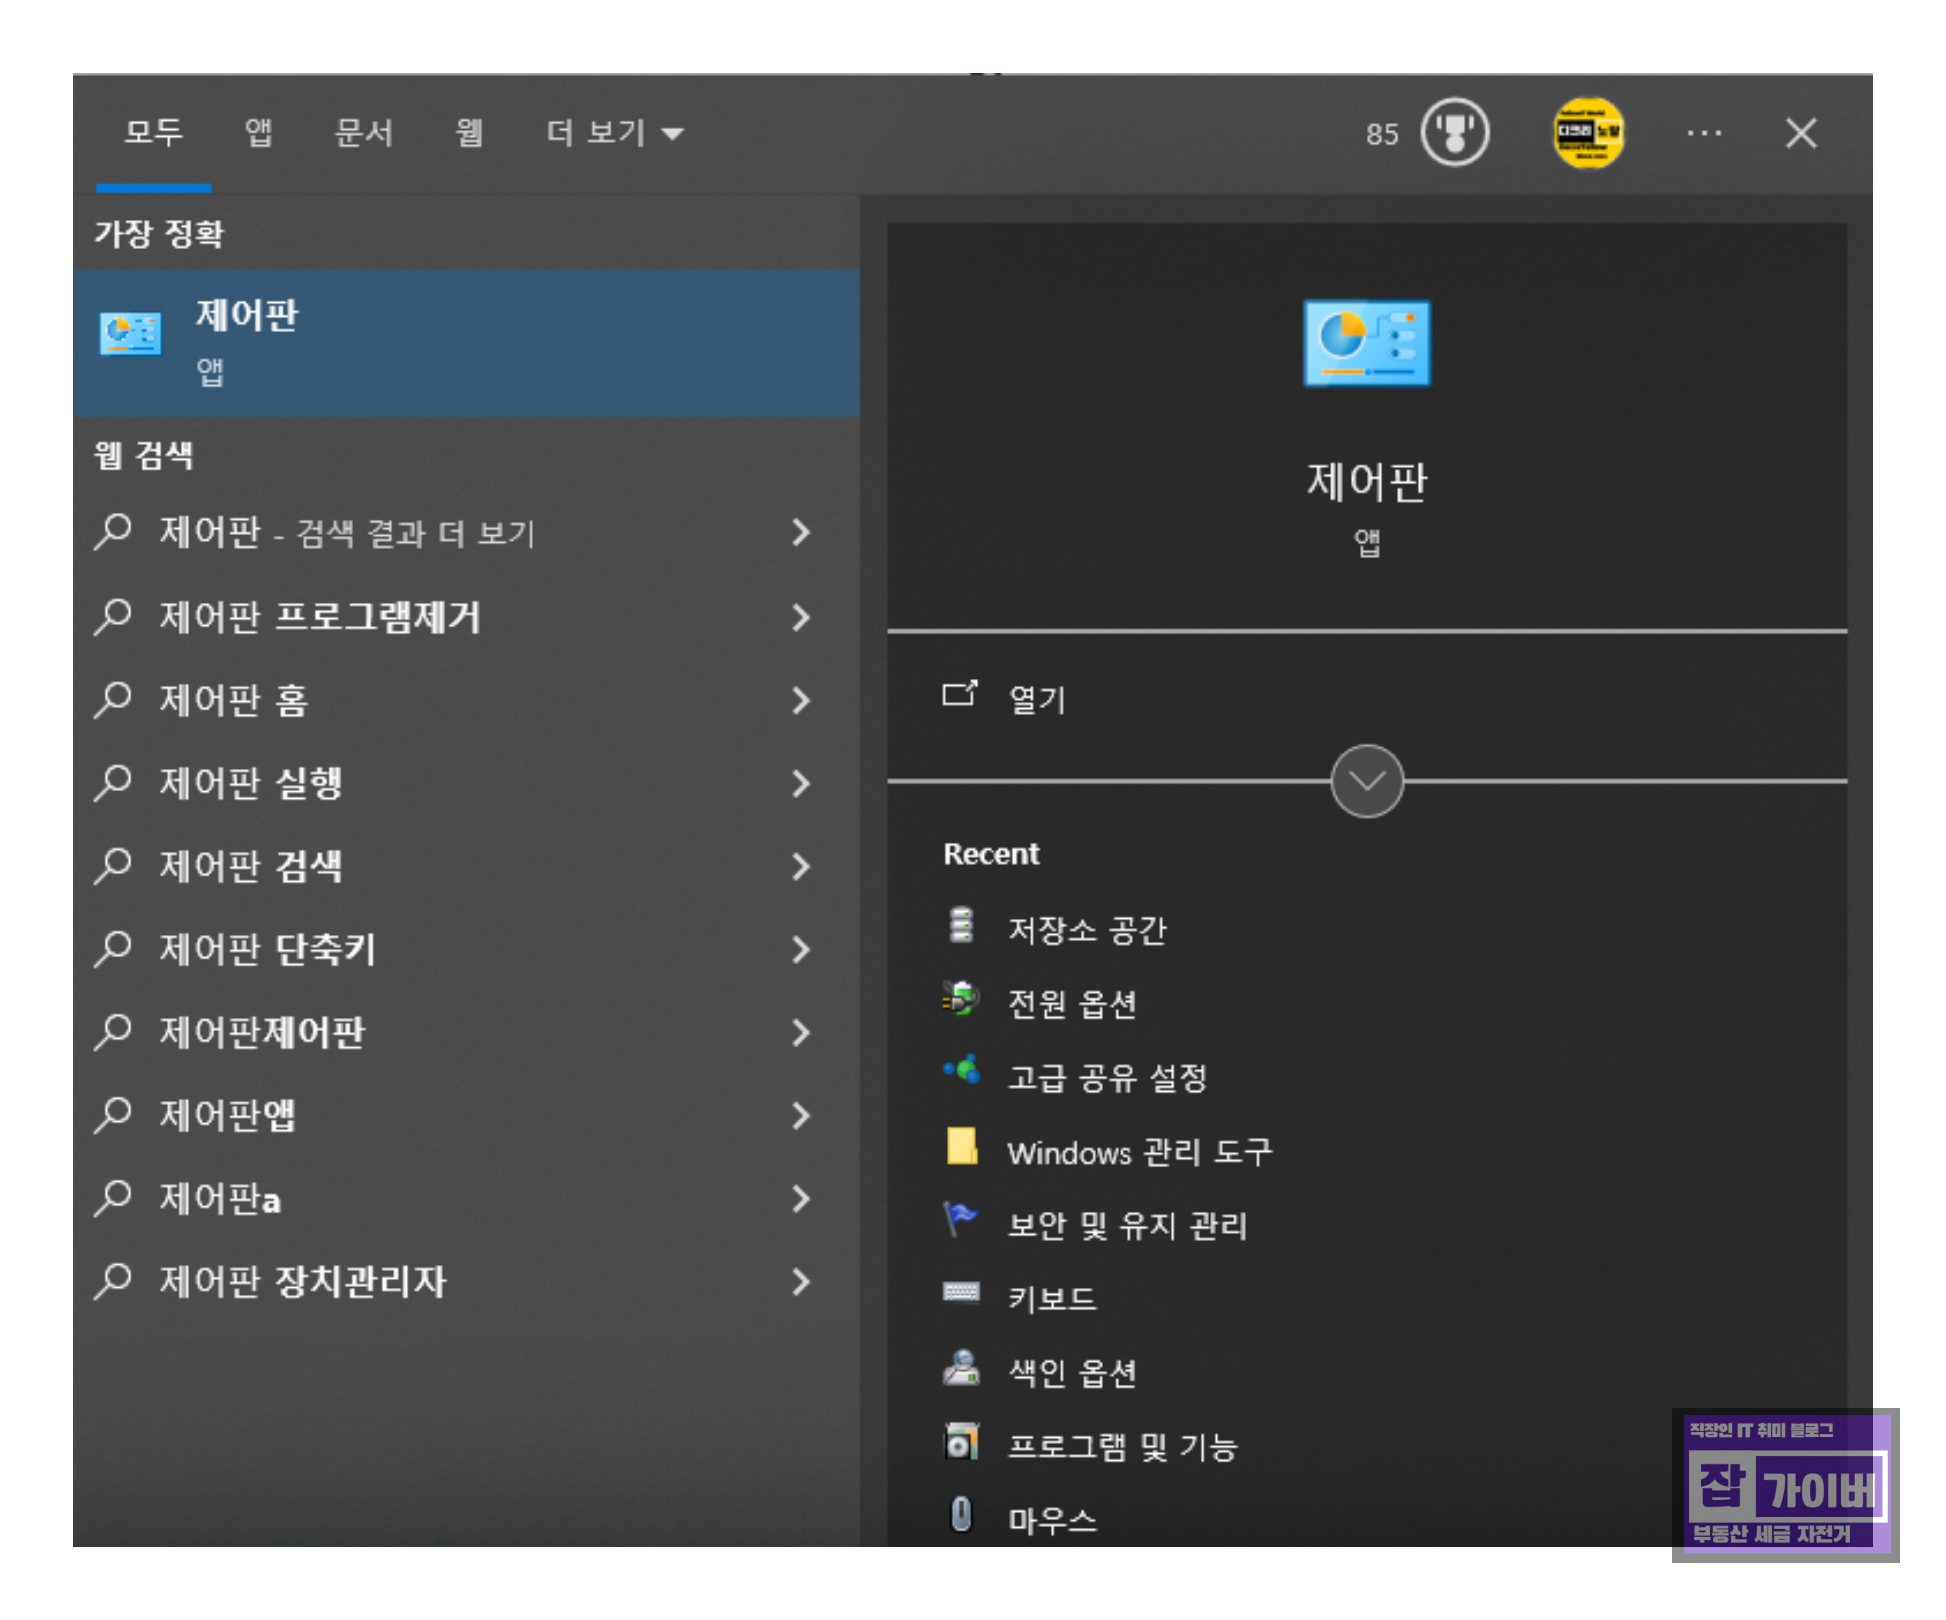
Task: Switch to the 앱 filter tab
Action: pos(258,132)
